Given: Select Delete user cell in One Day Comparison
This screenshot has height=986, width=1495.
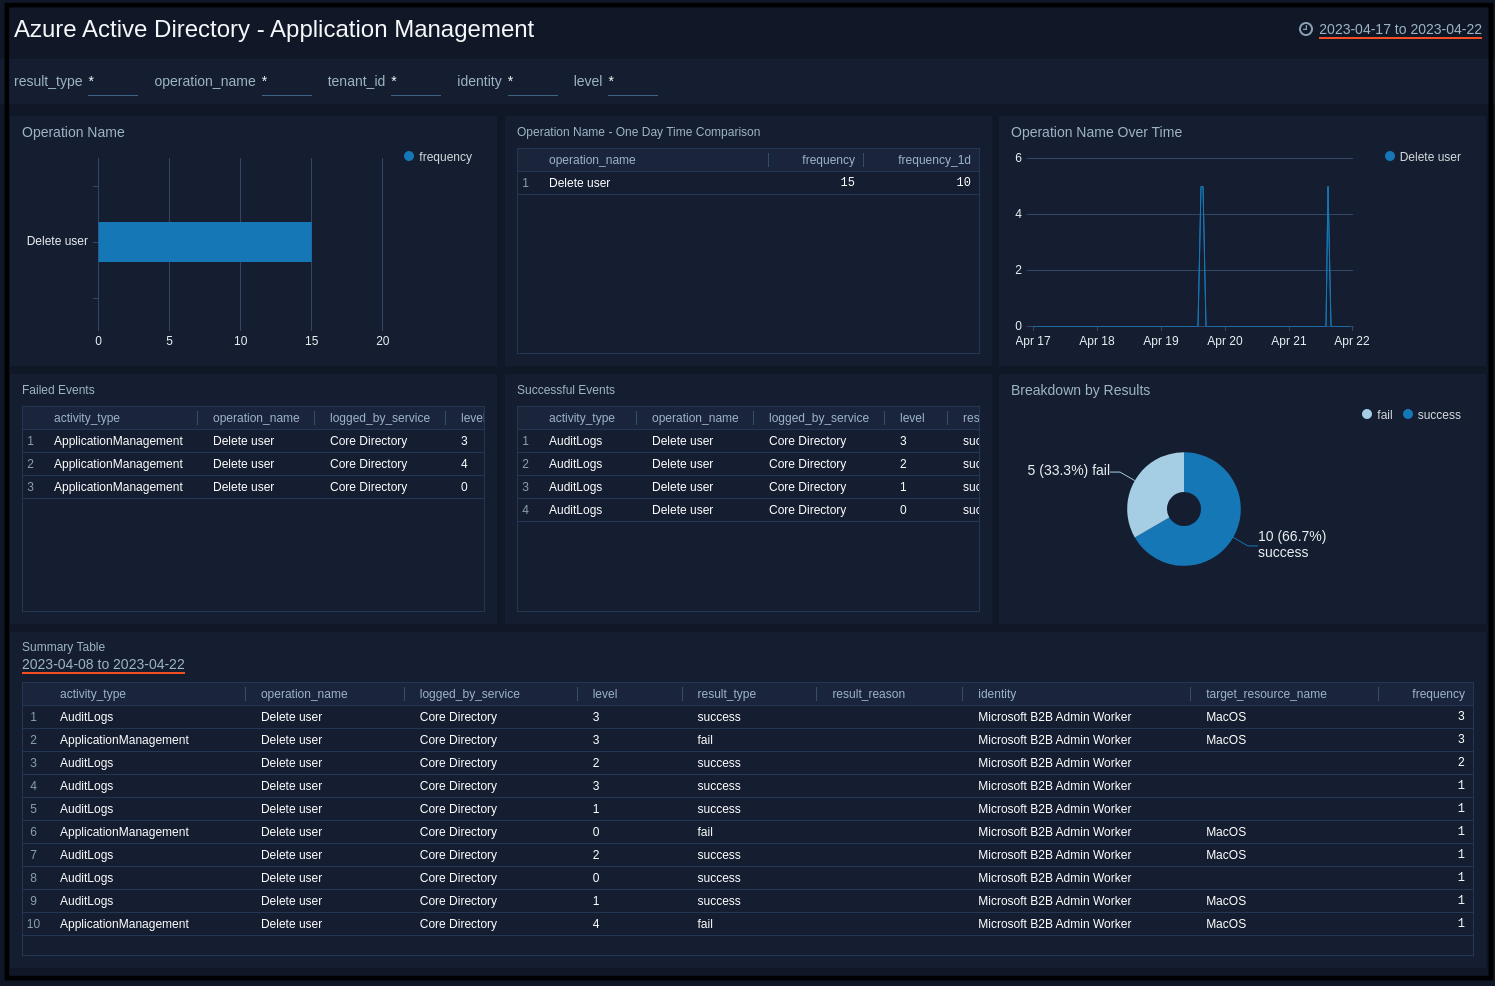Looking at the screenshot, I should [x=579, y=183].
